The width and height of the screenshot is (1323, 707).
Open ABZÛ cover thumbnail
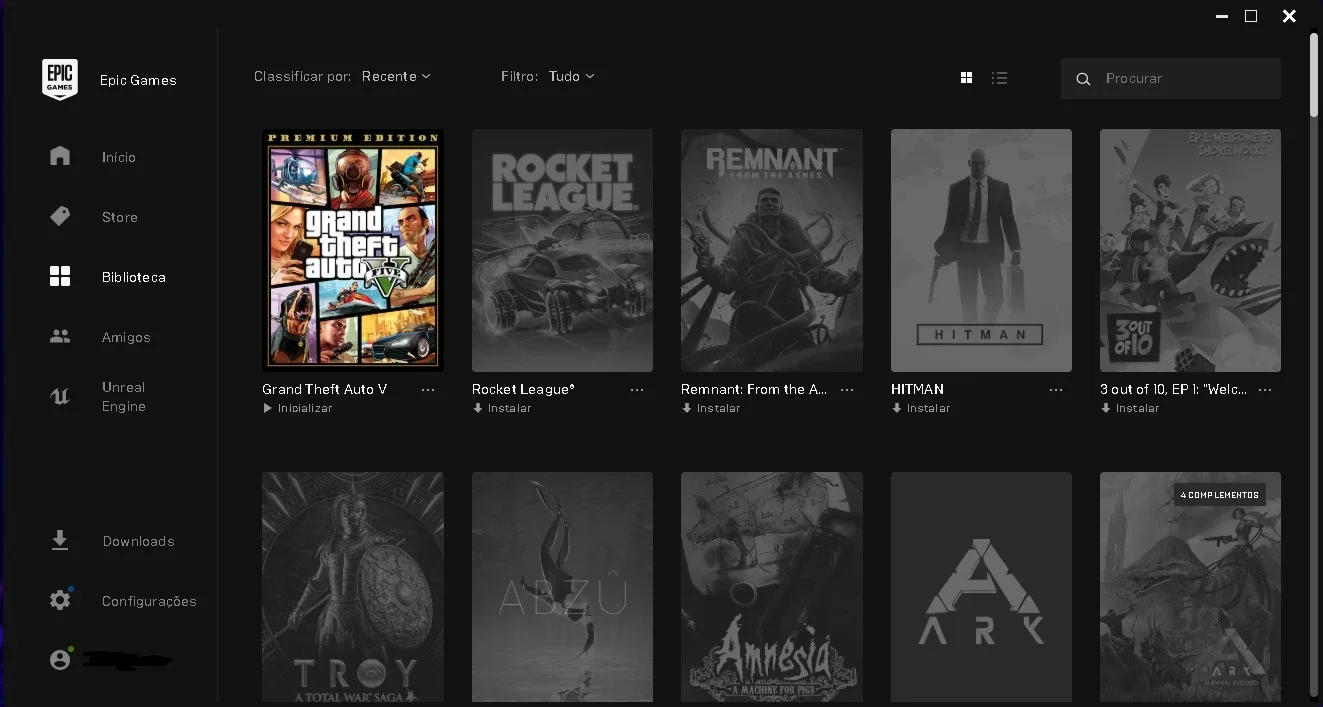[562, 587]
